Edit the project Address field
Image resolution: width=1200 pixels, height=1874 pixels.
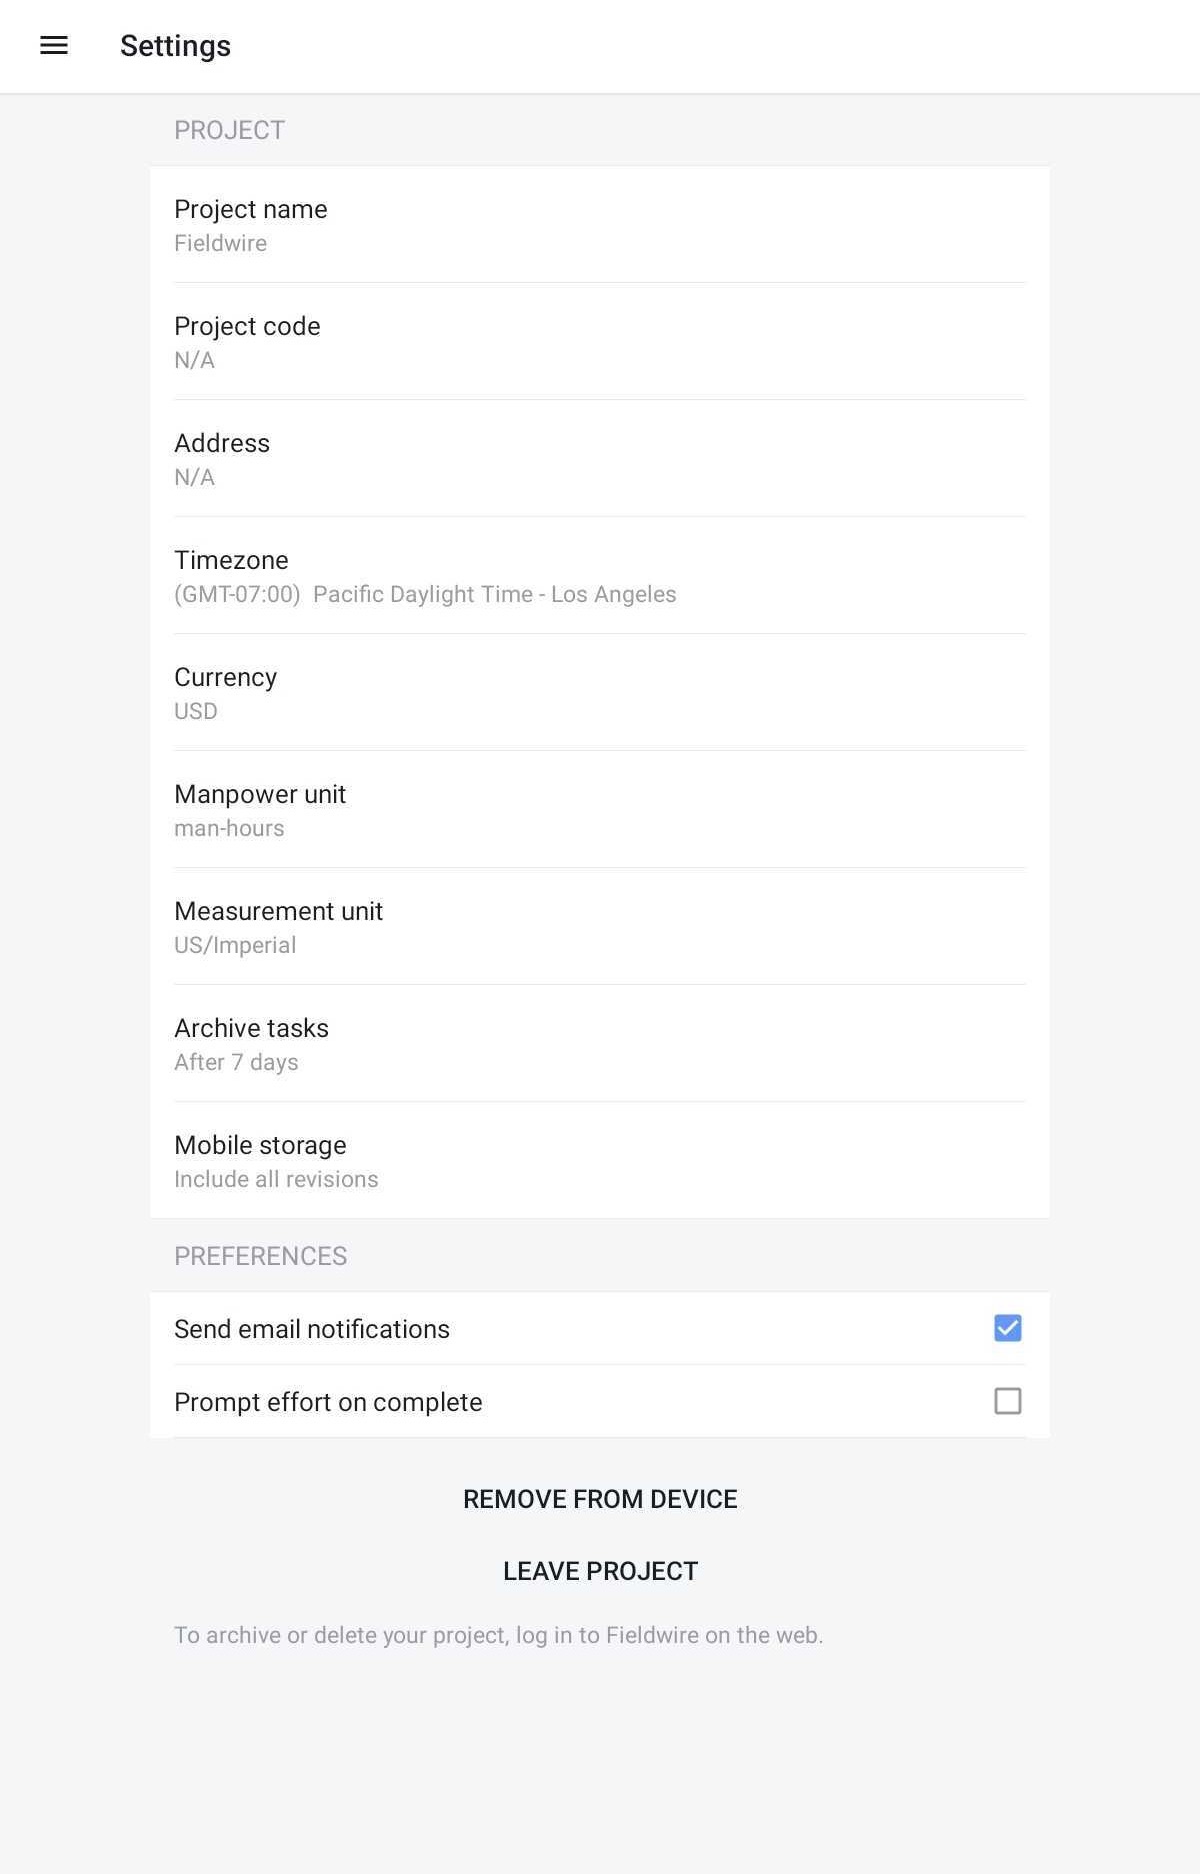point(600,458)
